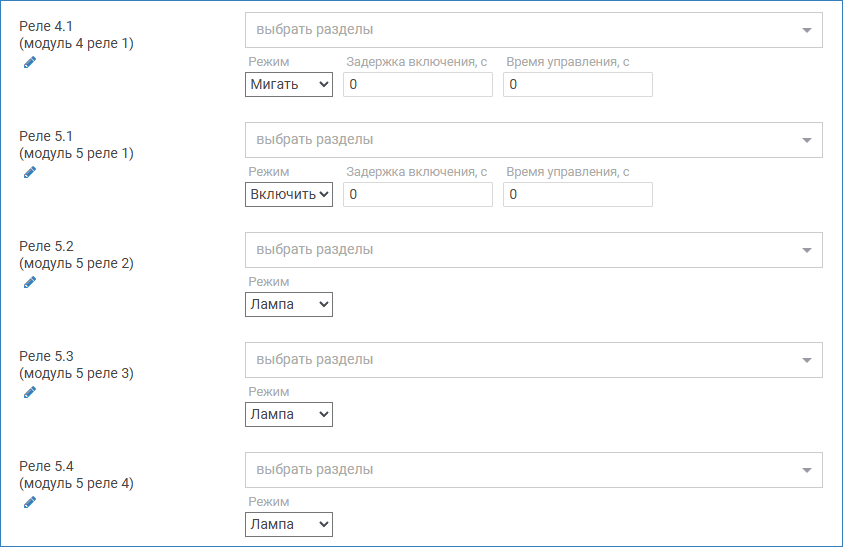Click the 'Реле 5.4' label
Viewport: 843px width, 547px height.
pyautogui.click(x=46, y=466)
